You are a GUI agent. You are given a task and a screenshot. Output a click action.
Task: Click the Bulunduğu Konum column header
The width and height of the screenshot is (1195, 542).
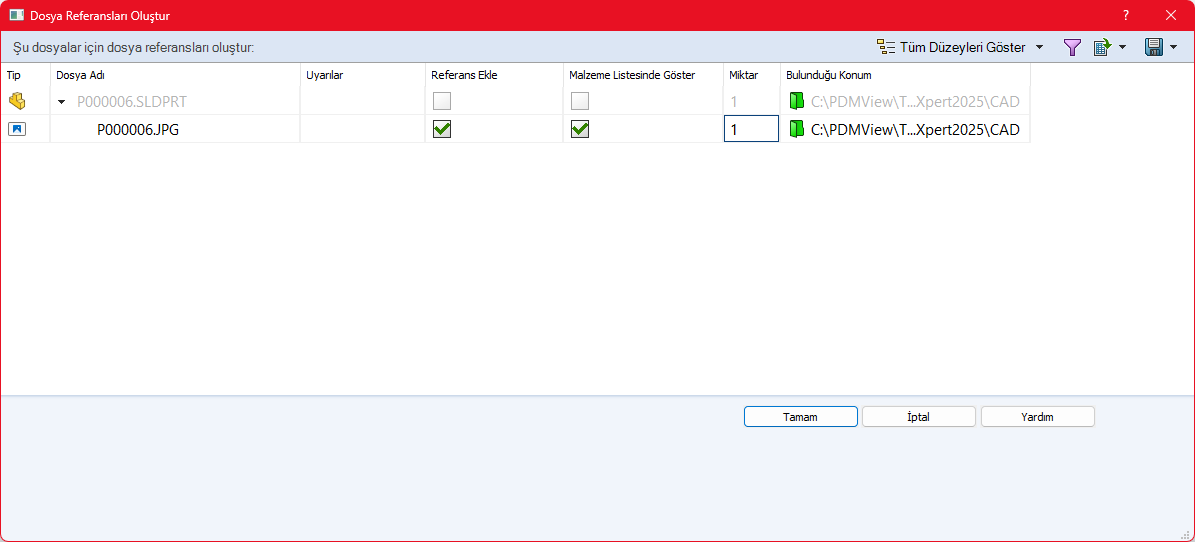click(x=828, y=75)
